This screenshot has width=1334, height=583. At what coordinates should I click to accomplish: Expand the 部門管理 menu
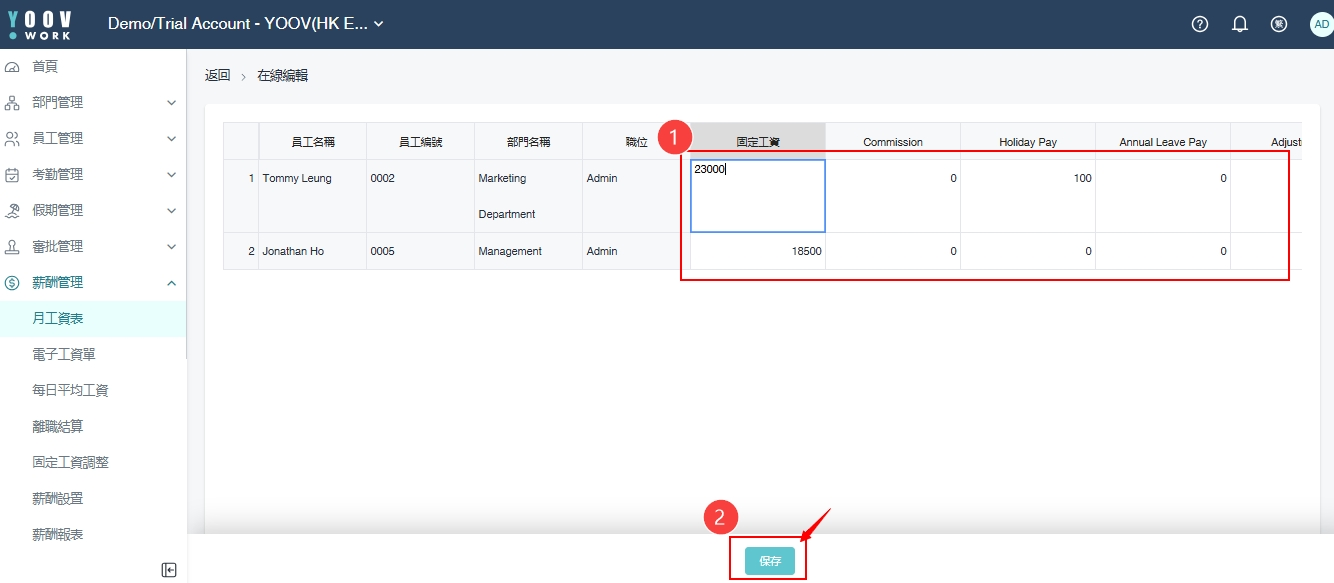coord(92,103)
